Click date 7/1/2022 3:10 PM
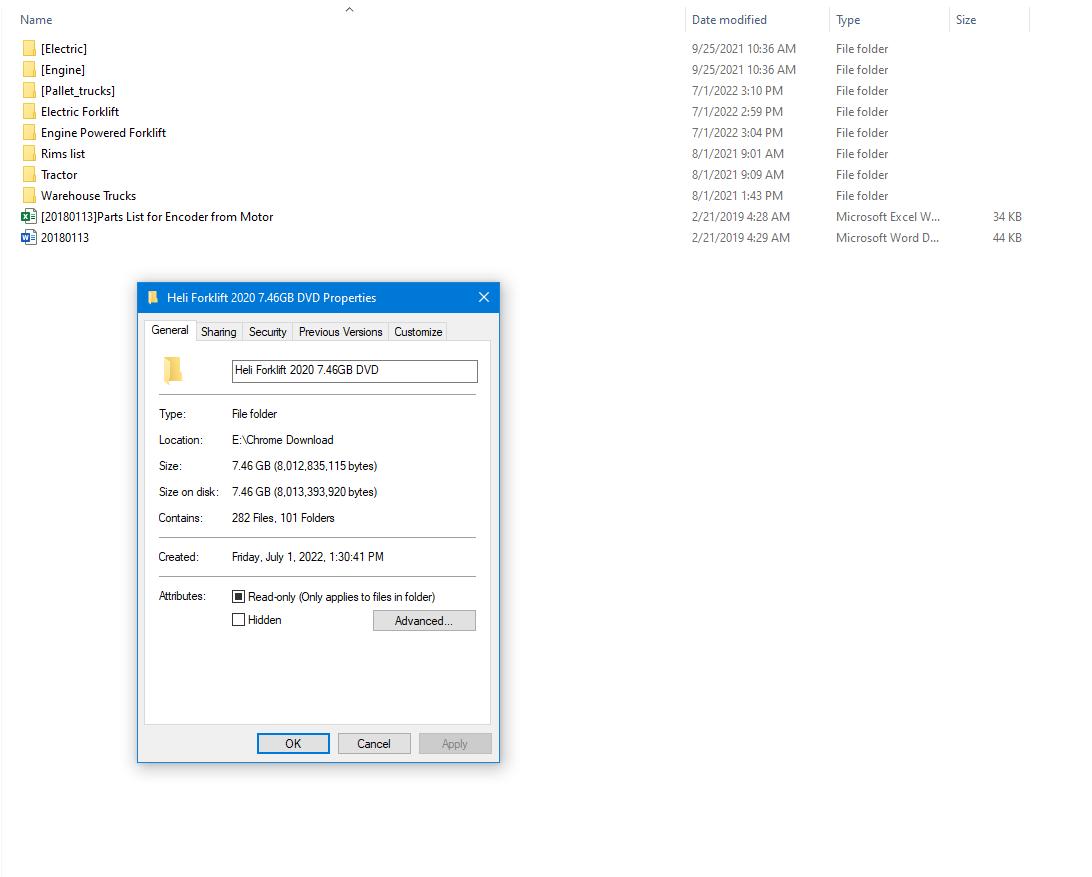1092x877 pixels. click(737, 91)
